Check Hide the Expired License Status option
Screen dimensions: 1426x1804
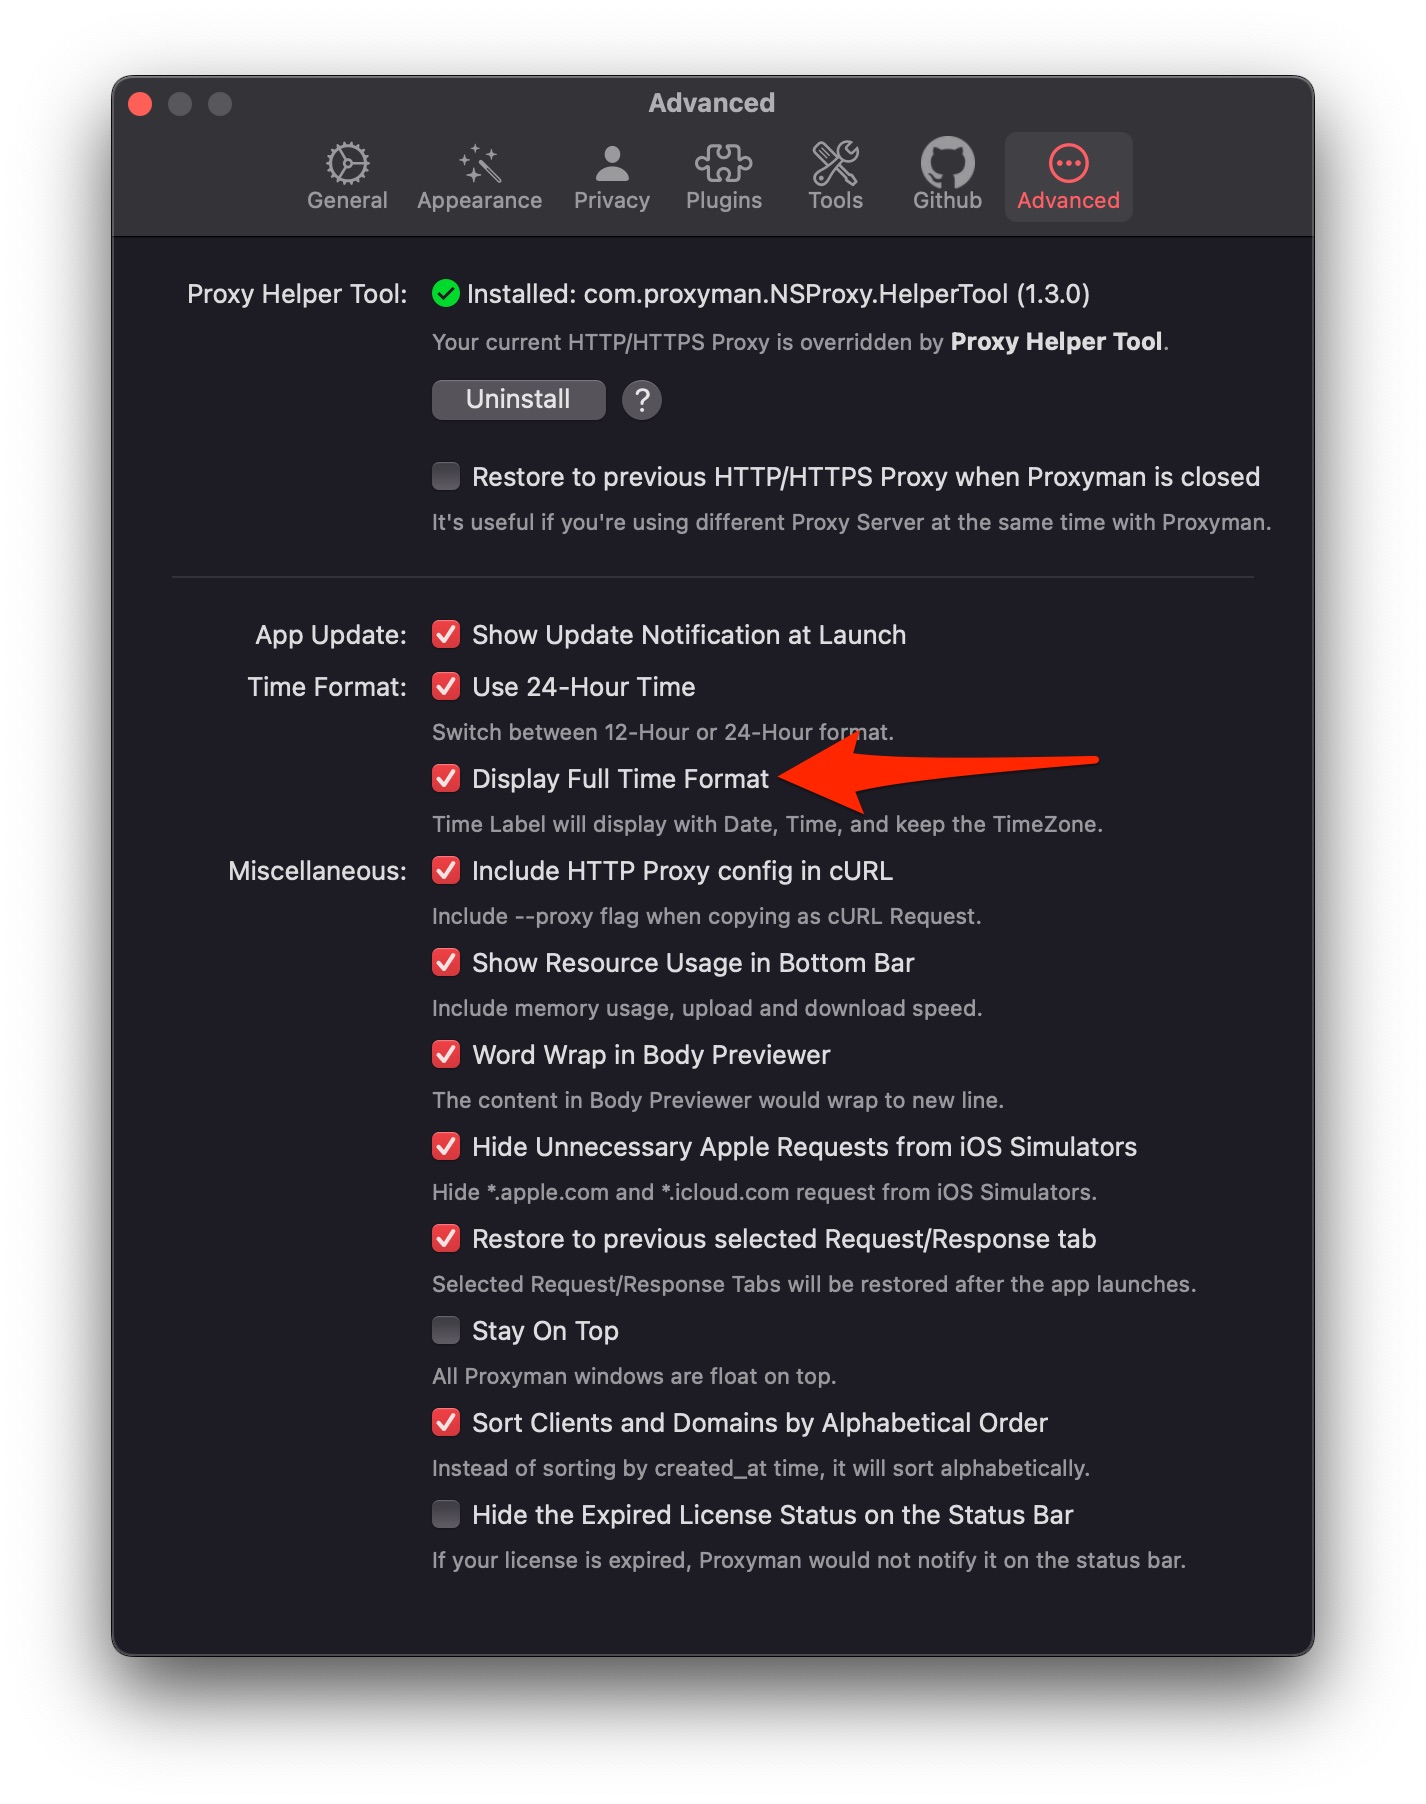[446, 1514]
